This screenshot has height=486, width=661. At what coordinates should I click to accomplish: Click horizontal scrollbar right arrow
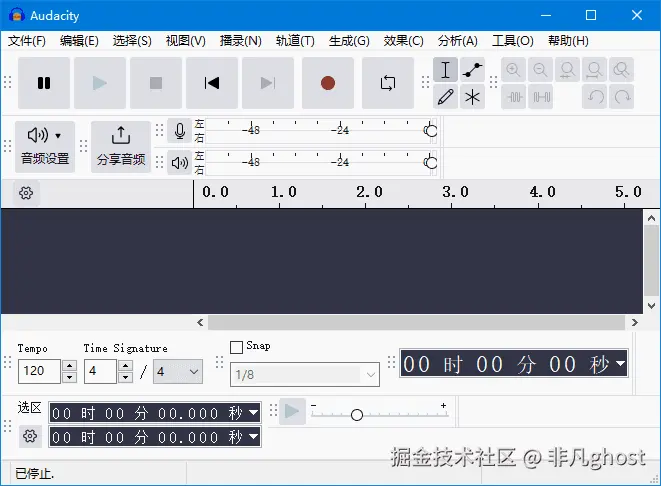[634, 323]
